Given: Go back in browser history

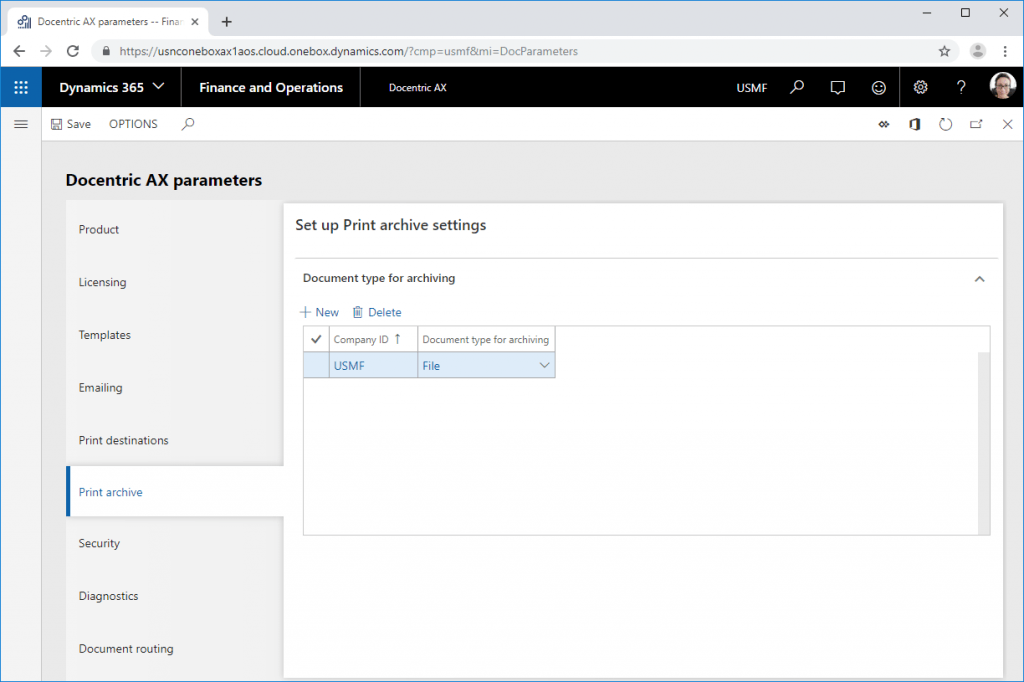Looking at the screenshot, I should coord(19,51).
